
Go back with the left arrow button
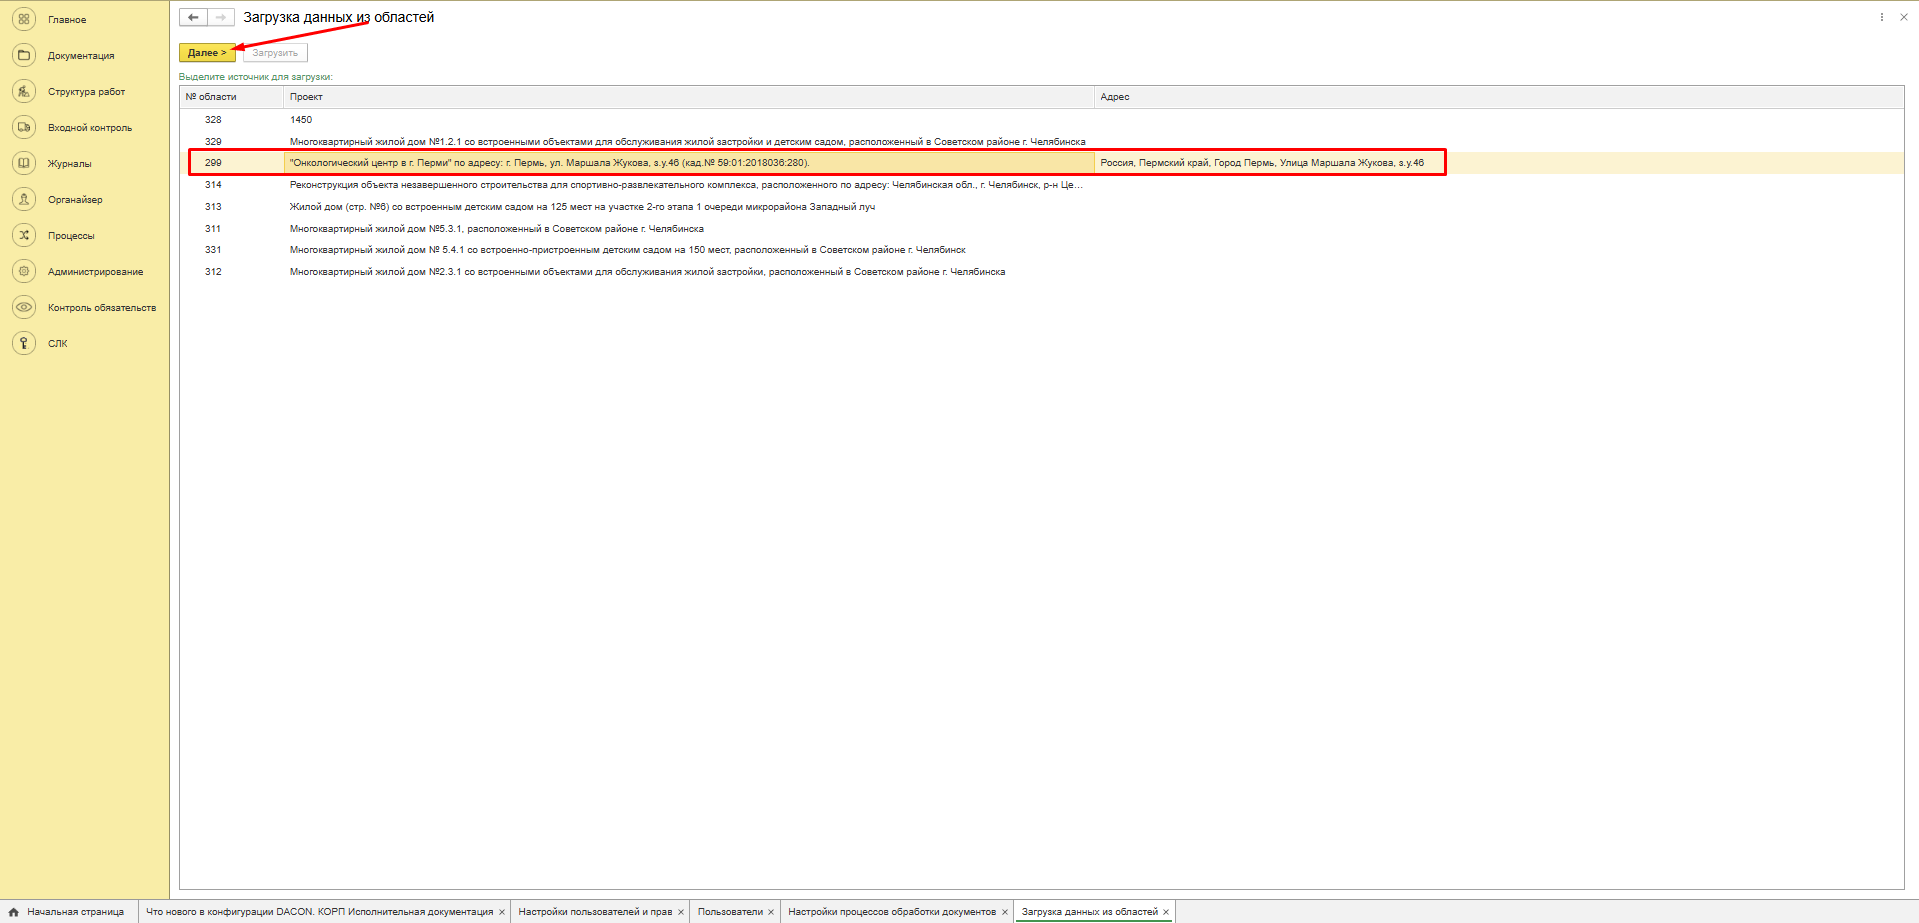[x=193, y=17]
